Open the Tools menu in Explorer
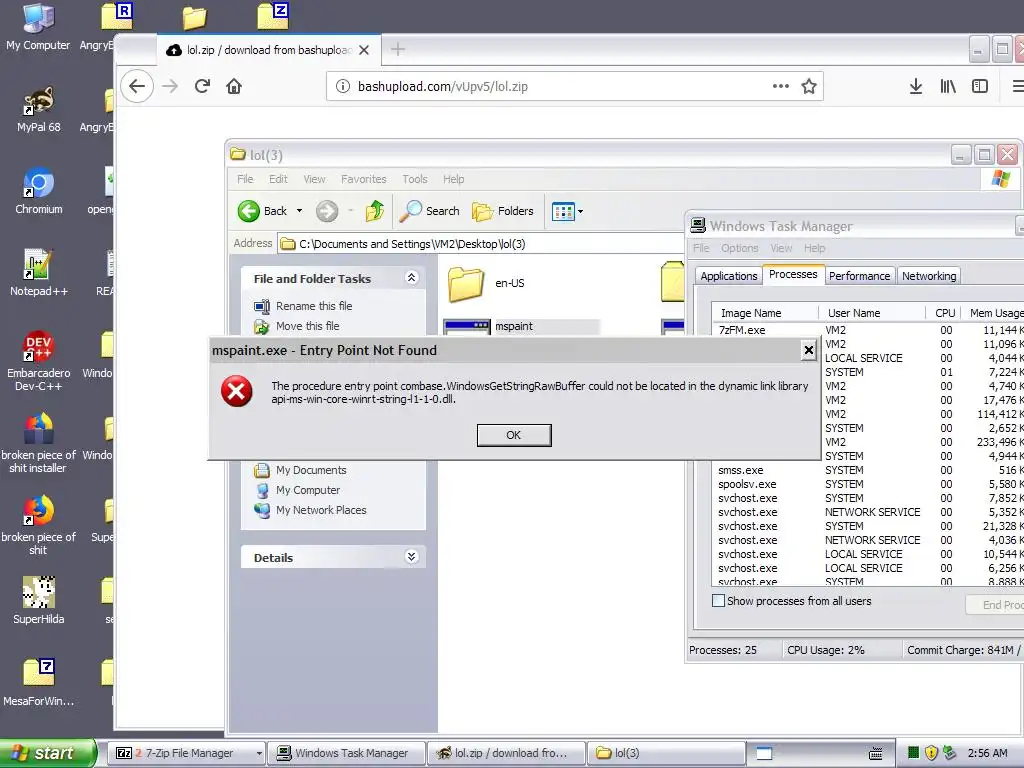The width and height of the screenshot is (1024, 768). point(415,179)
